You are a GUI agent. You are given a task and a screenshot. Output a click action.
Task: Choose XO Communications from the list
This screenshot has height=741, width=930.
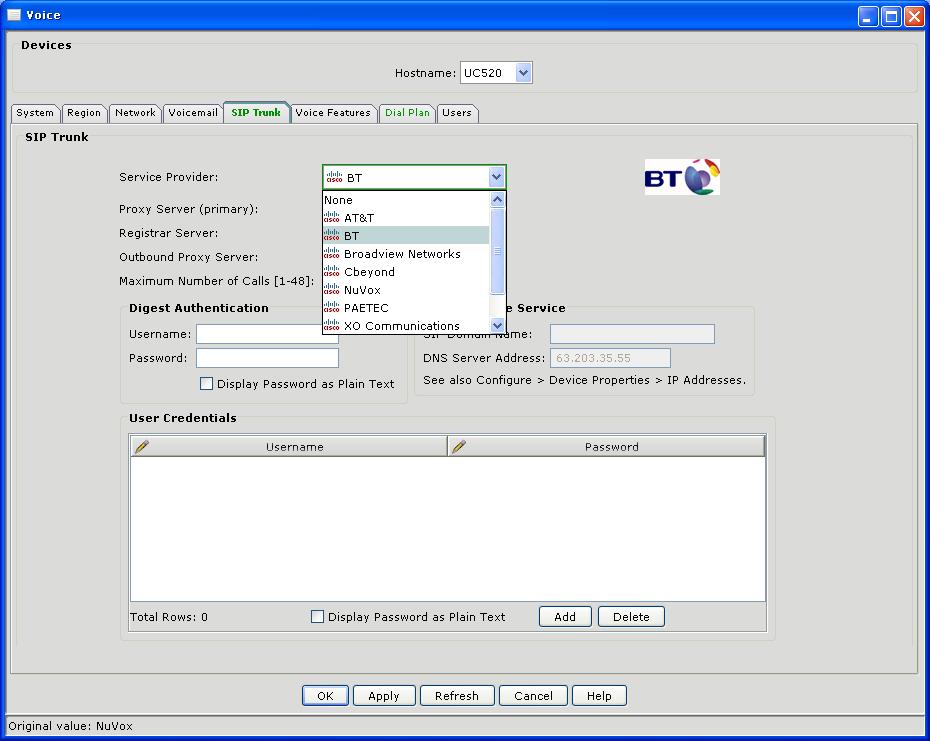click(406, 326)
